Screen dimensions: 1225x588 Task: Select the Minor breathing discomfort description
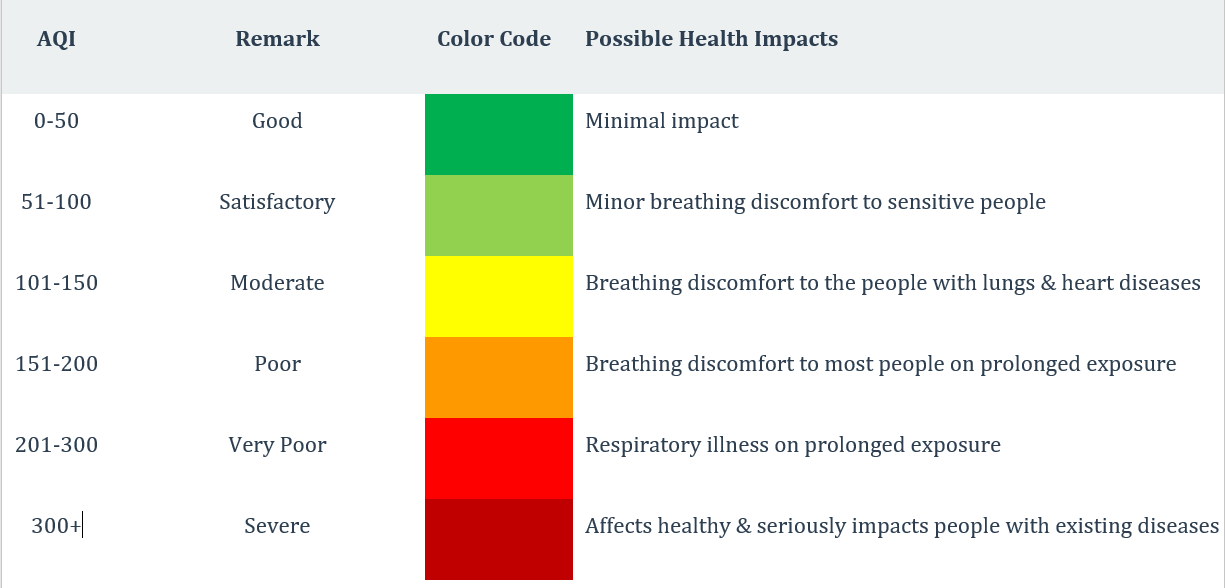click(815, 202)
